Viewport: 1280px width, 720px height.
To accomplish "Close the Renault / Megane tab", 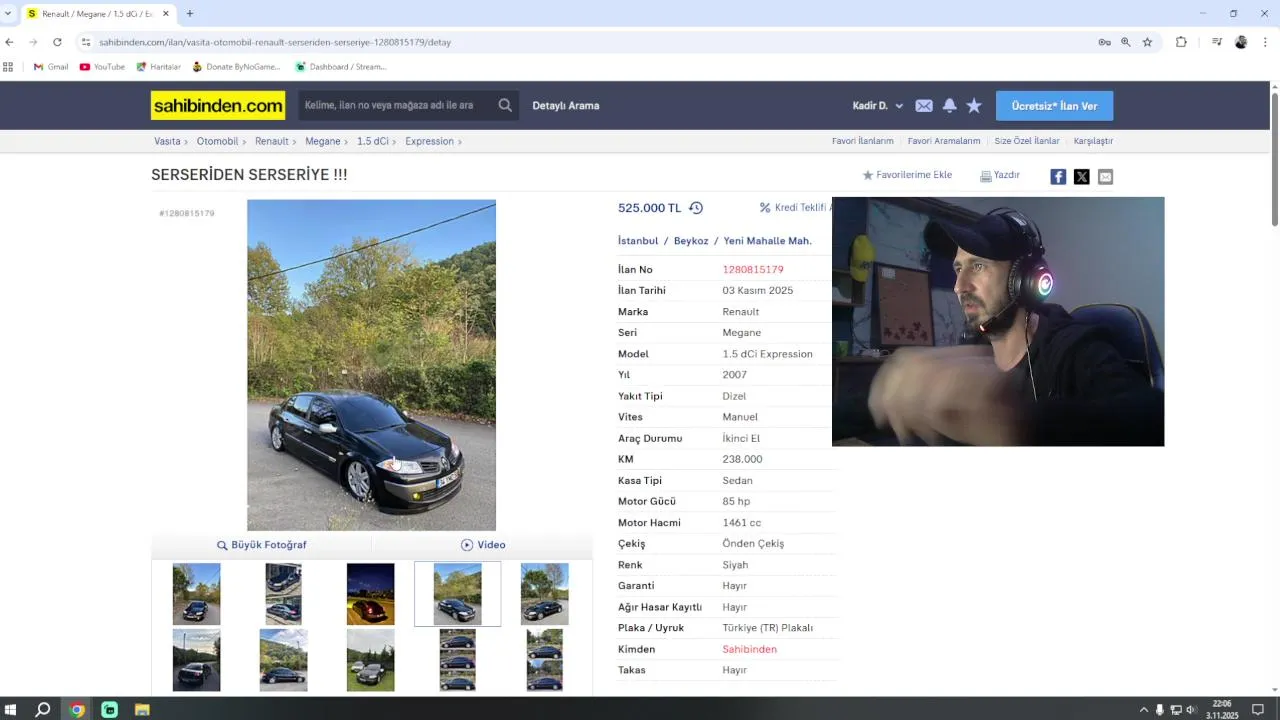I will [166, 14].
